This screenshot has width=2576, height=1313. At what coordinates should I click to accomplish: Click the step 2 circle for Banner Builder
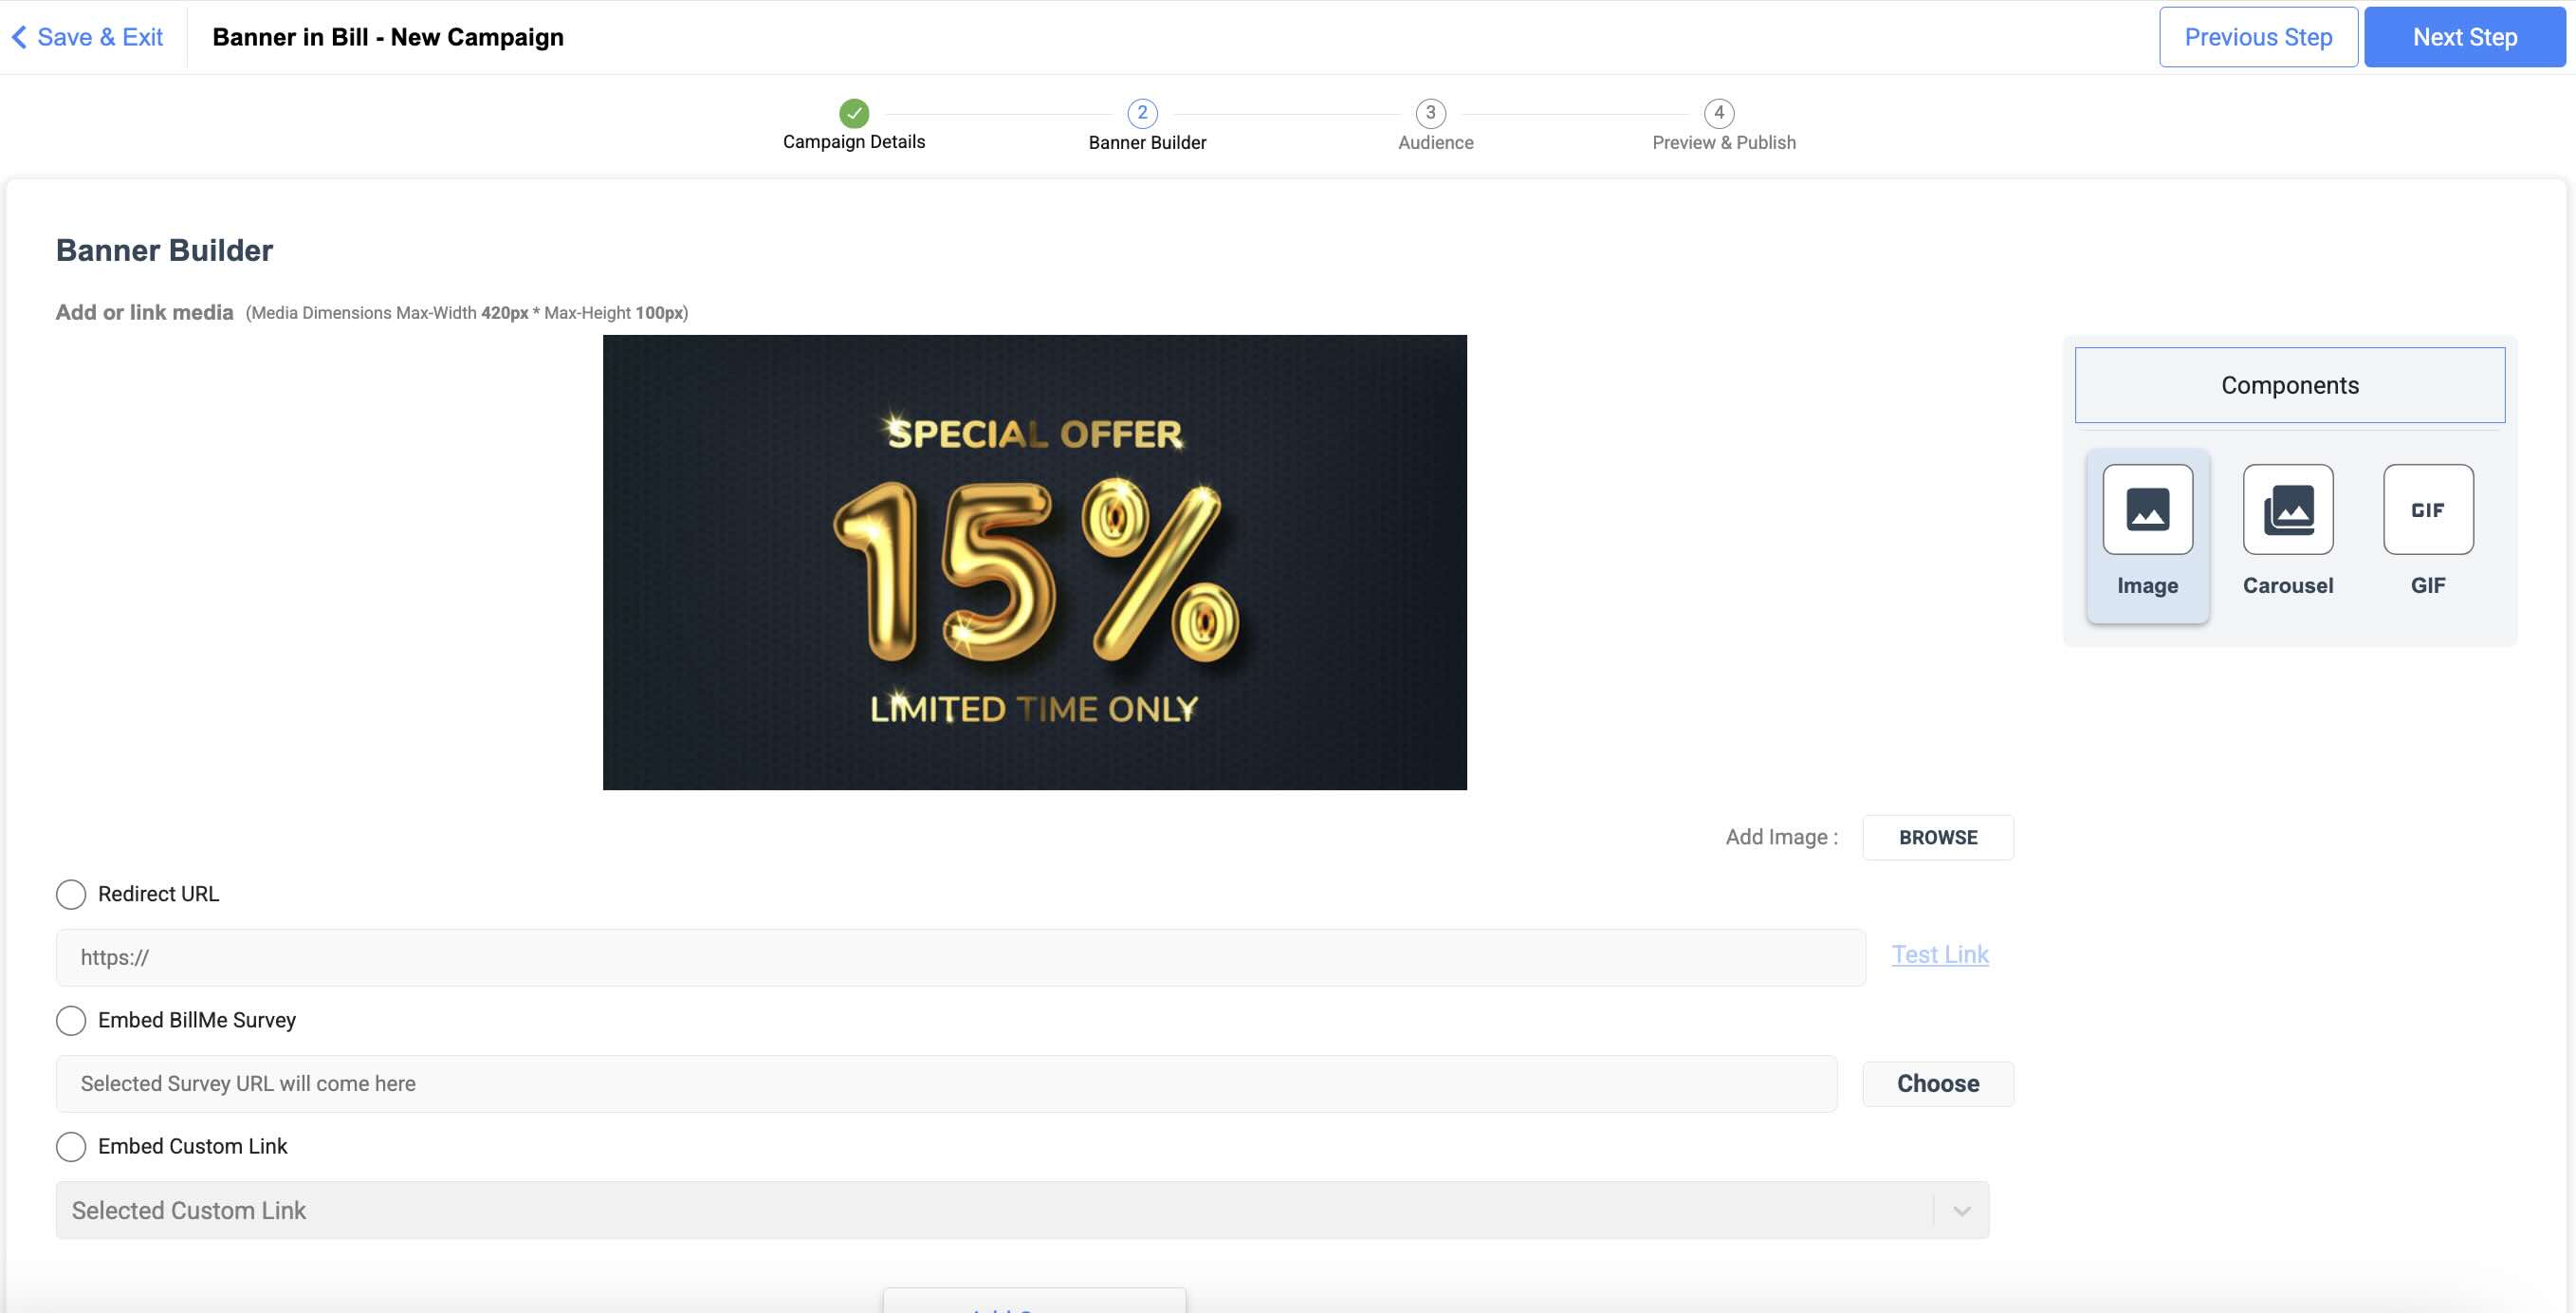(1143, 112)
